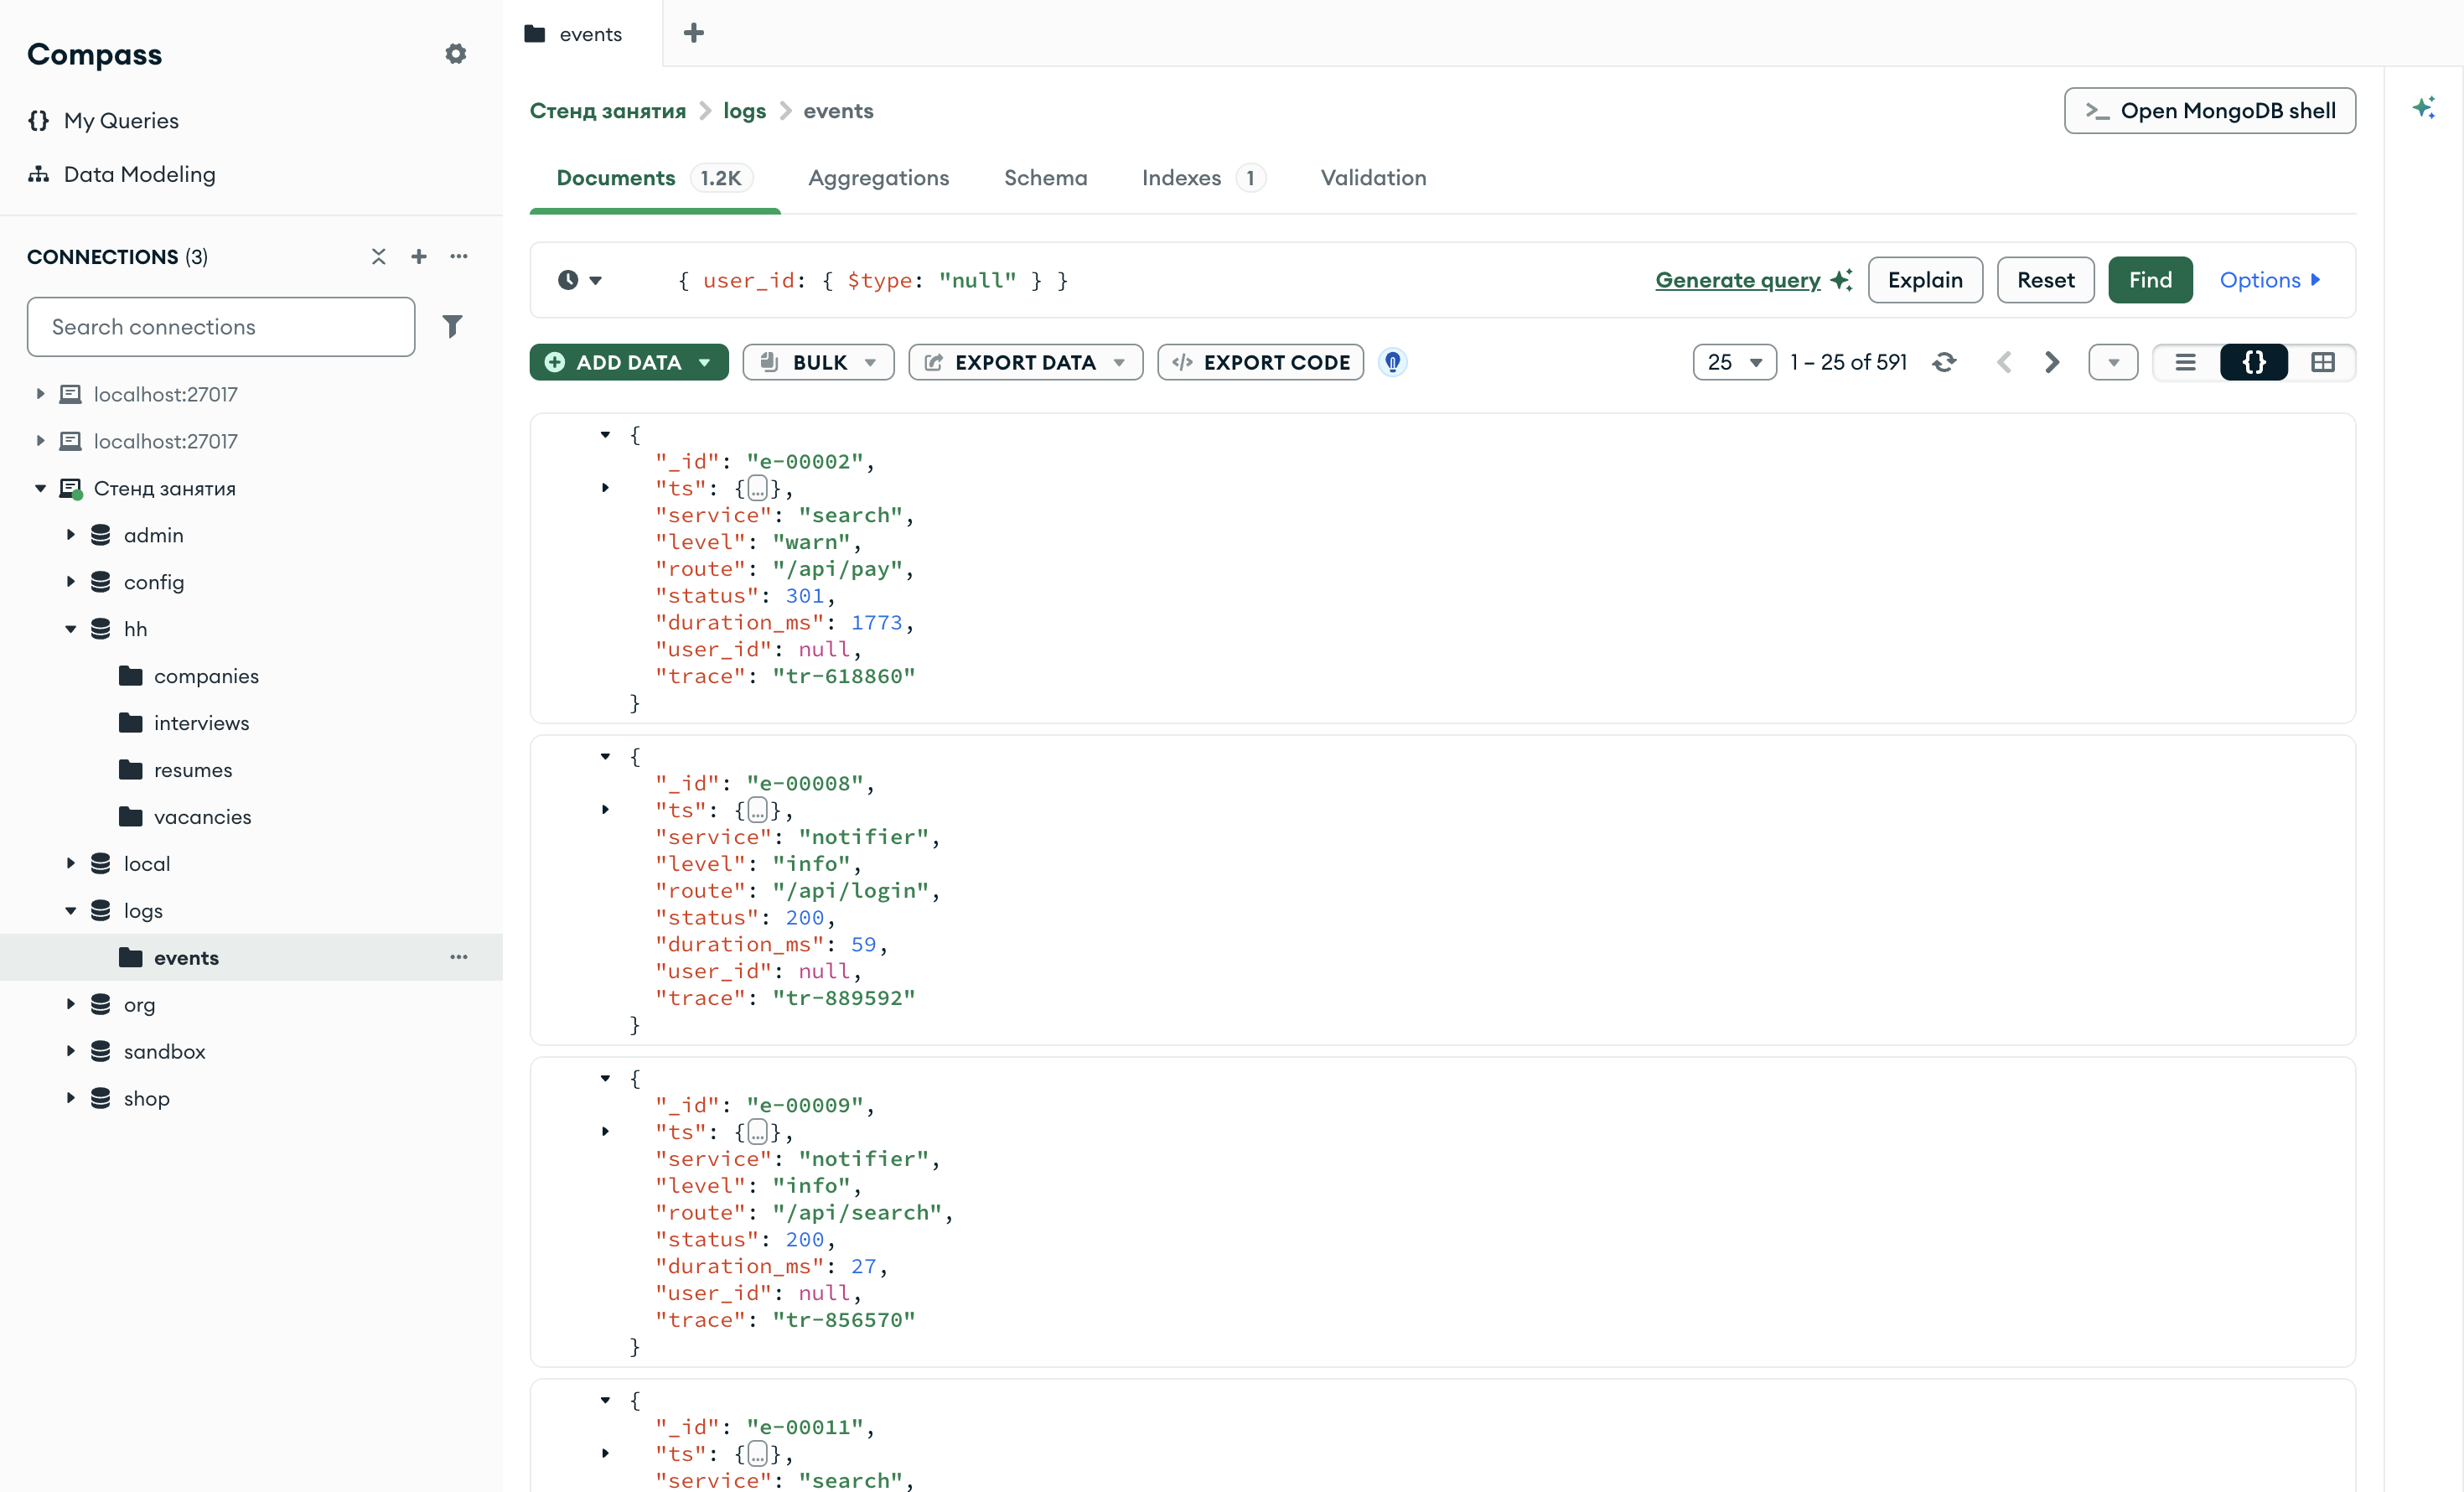
Task: Open a new tab with plus
Action: click(x=693, y=33)
